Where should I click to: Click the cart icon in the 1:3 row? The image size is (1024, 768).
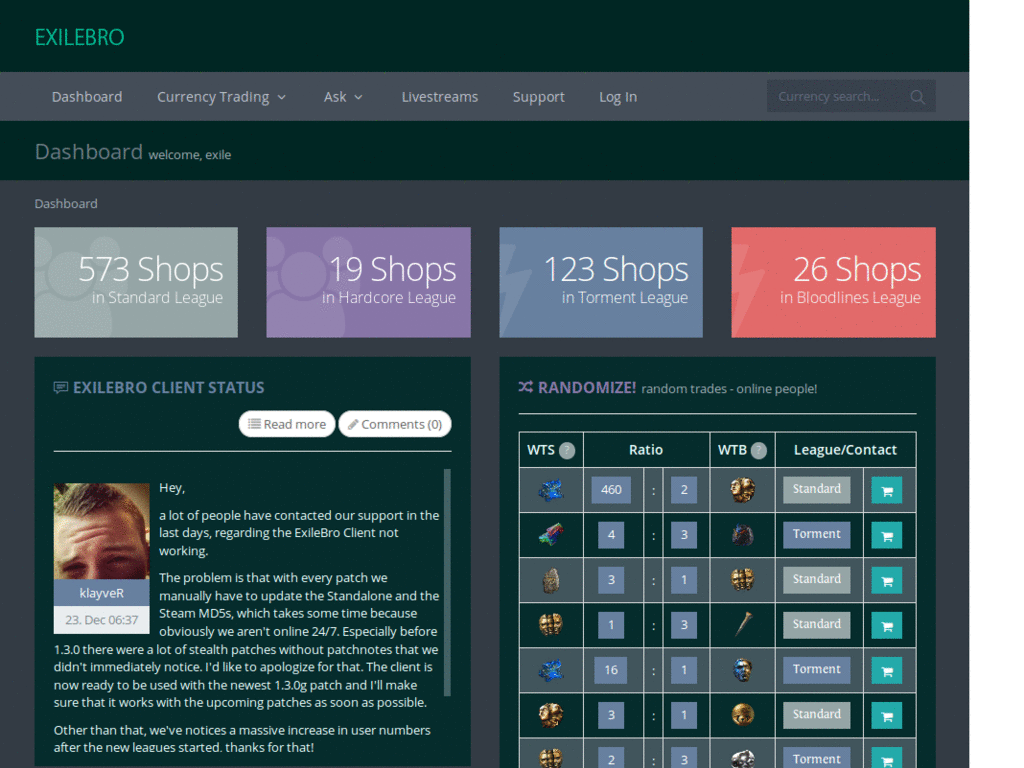[887, 626]
